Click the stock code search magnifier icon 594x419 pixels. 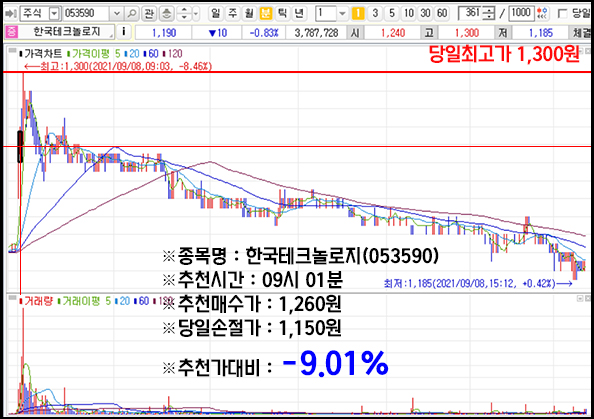[x=132, y=14]
